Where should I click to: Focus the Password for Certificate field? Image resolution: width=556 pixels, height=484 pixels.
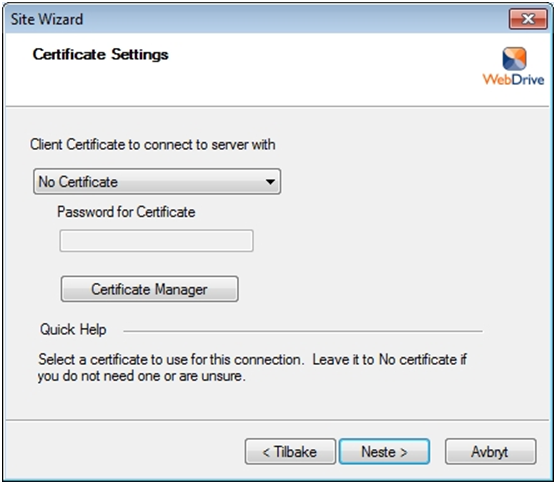[x=156, y=241]
